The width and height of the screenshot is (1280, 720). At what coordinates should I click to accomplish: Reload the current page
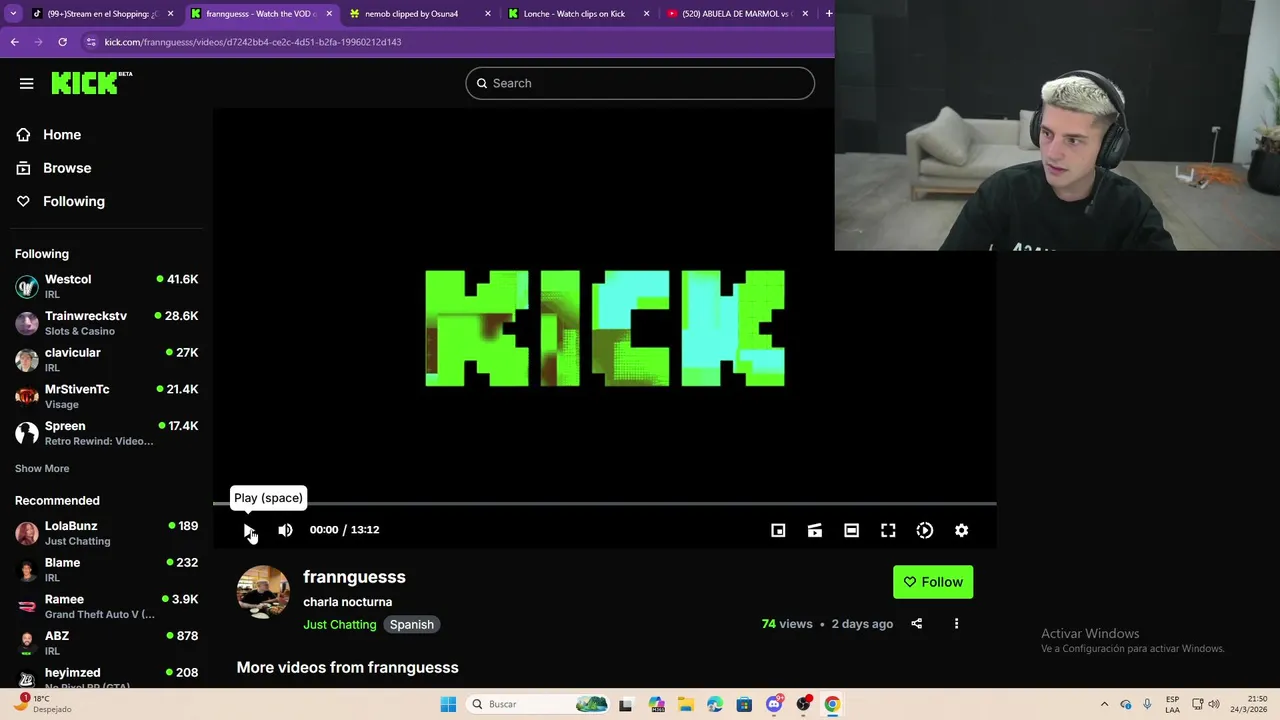pos(62,42)
